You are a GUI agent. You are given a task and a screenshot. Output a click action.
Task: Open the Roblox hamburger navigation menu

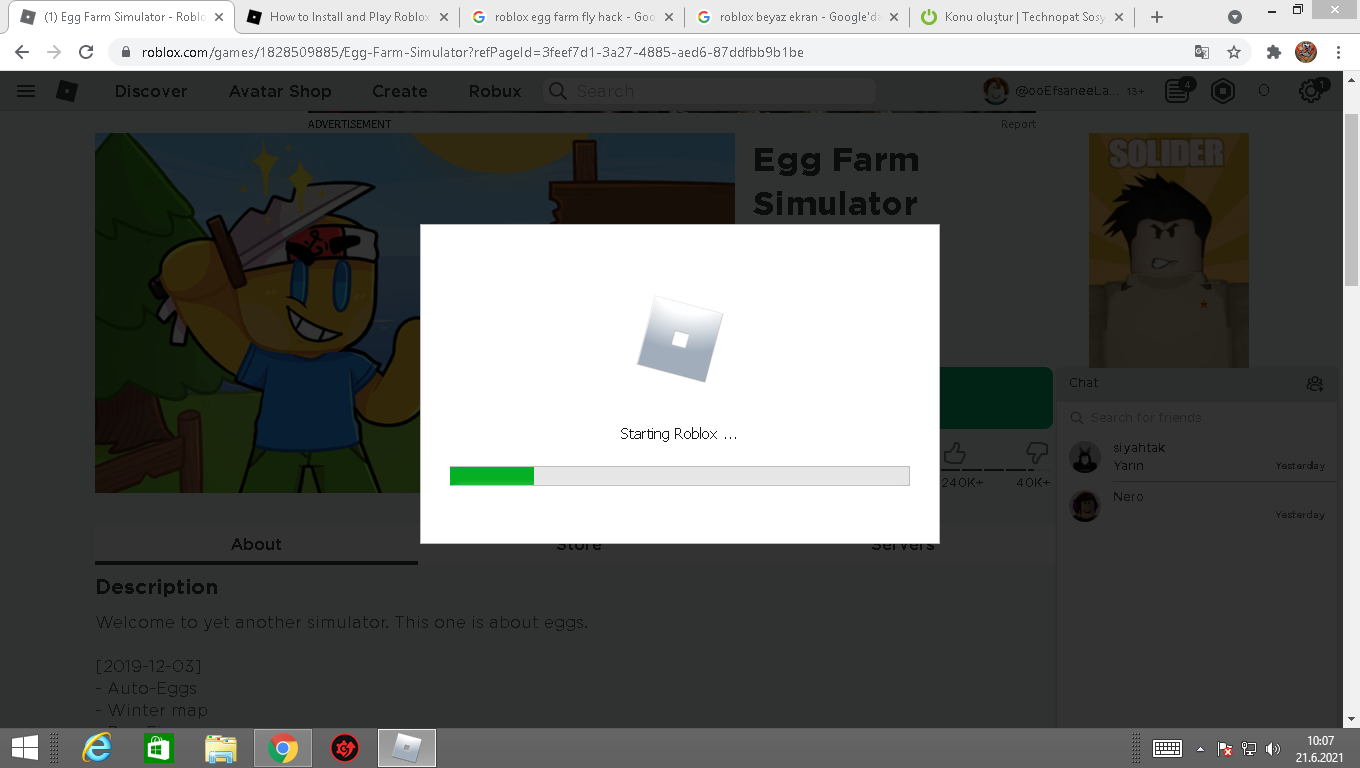pos(26,91)
